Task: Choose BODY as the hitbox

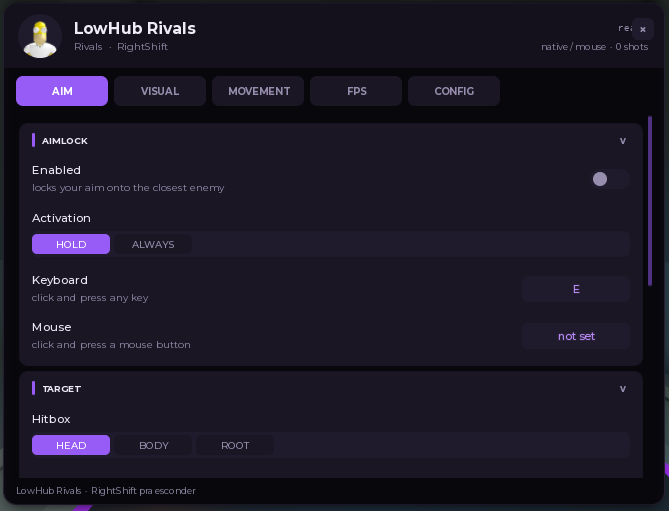Action: tap(153, 445)
